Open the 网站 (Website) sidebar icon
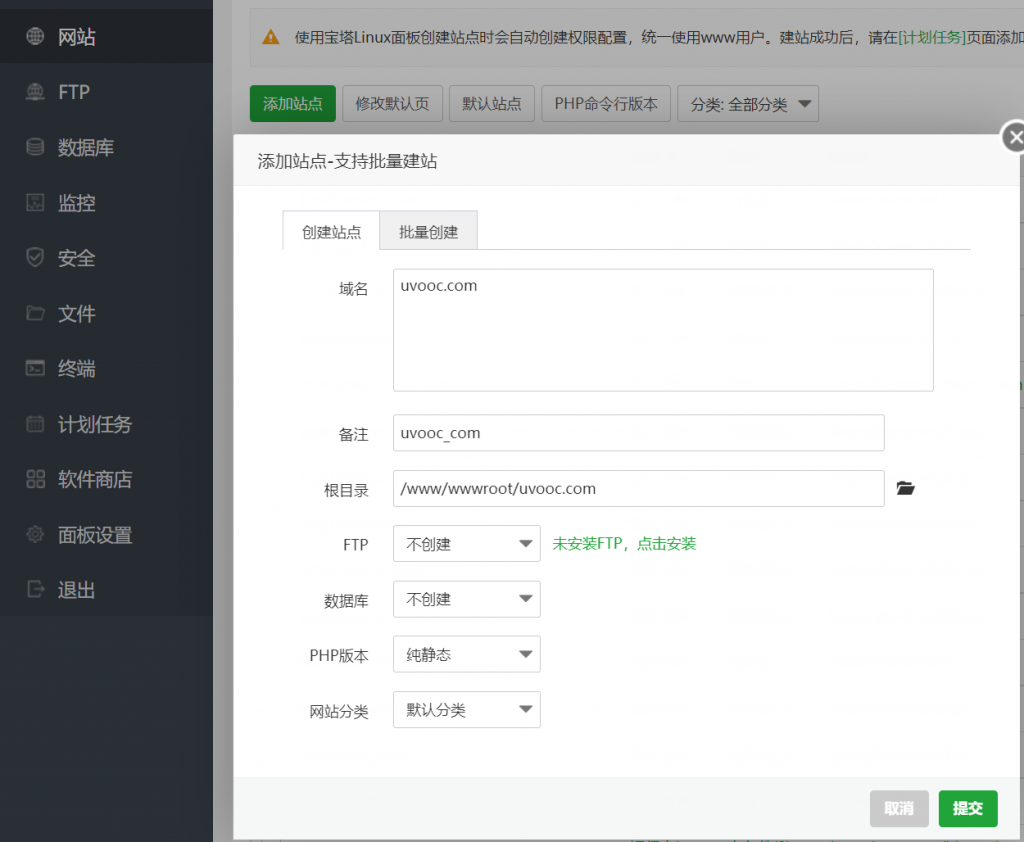The width and height of the screenshot is (1024, 842). coord(36,34)
